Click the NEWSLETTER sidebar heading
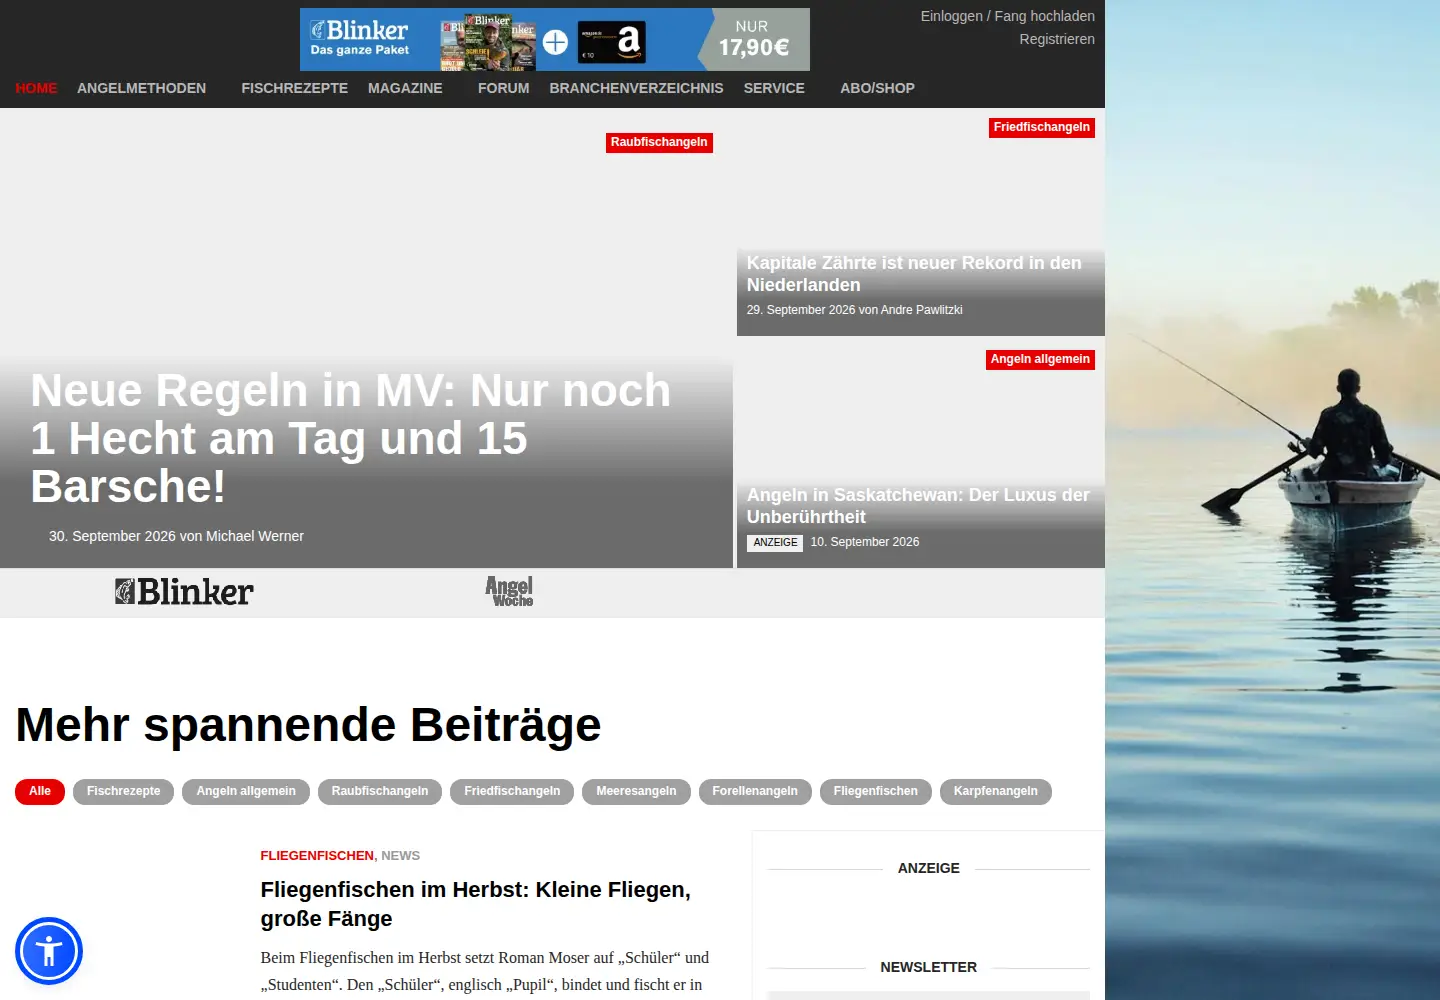Viewport: 1440px width, 1000px height. (928, 967)
